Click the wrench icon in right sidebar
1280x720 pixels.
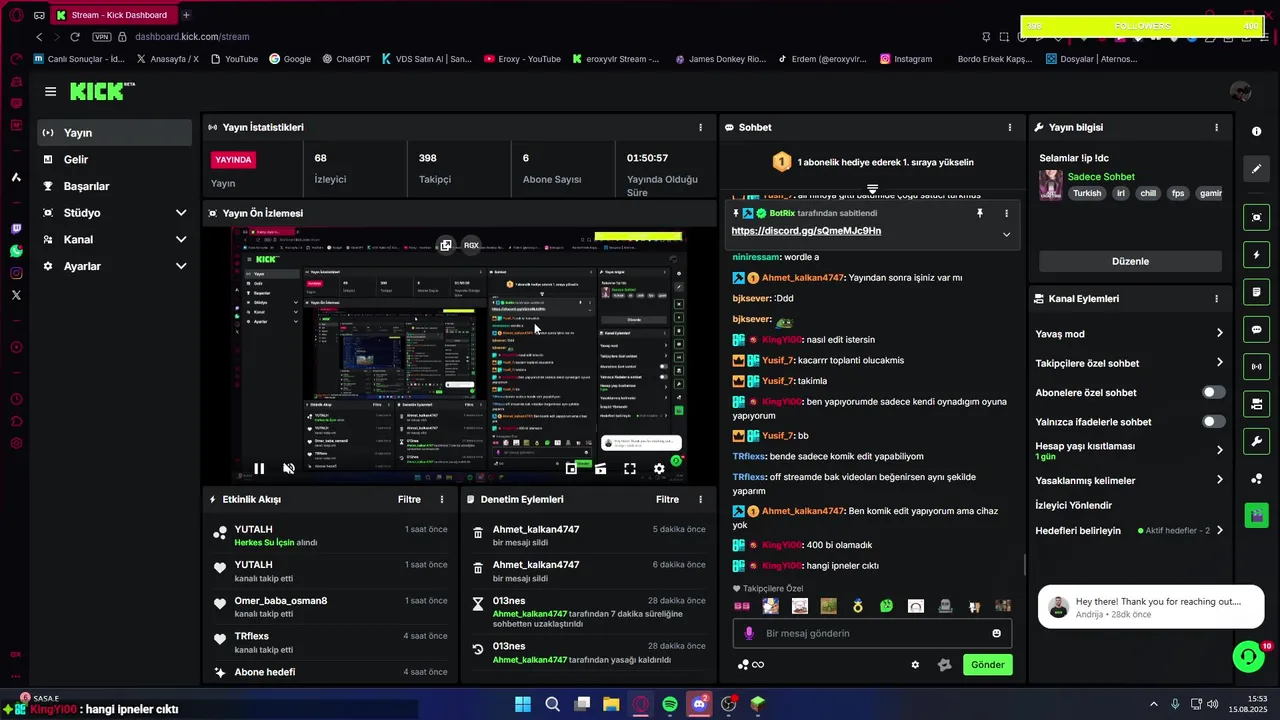coord(1257,441)
